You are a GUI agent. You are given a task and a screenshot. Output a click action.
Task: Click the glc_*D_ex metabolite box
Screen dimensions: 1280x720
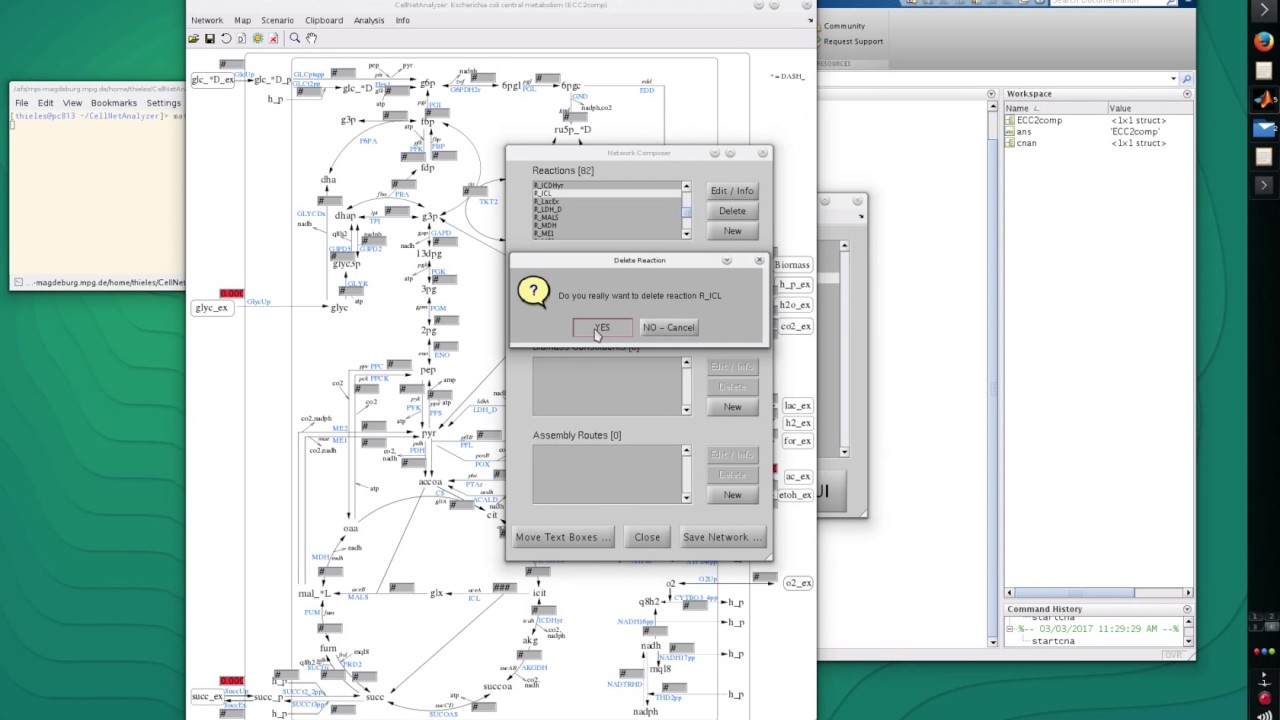pyautogui.click(x=212, y=80)
